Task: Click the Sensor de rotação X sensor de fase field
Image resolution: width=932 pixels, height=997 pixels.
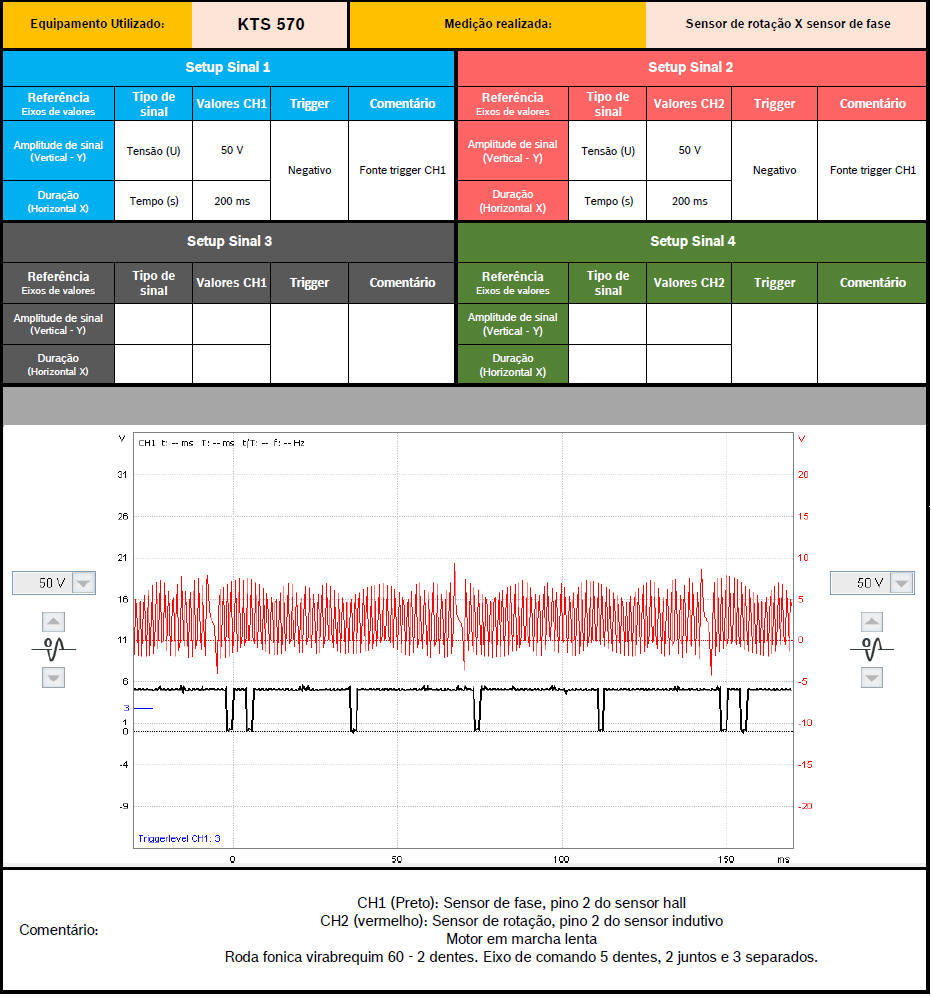Action: [787, 24]
